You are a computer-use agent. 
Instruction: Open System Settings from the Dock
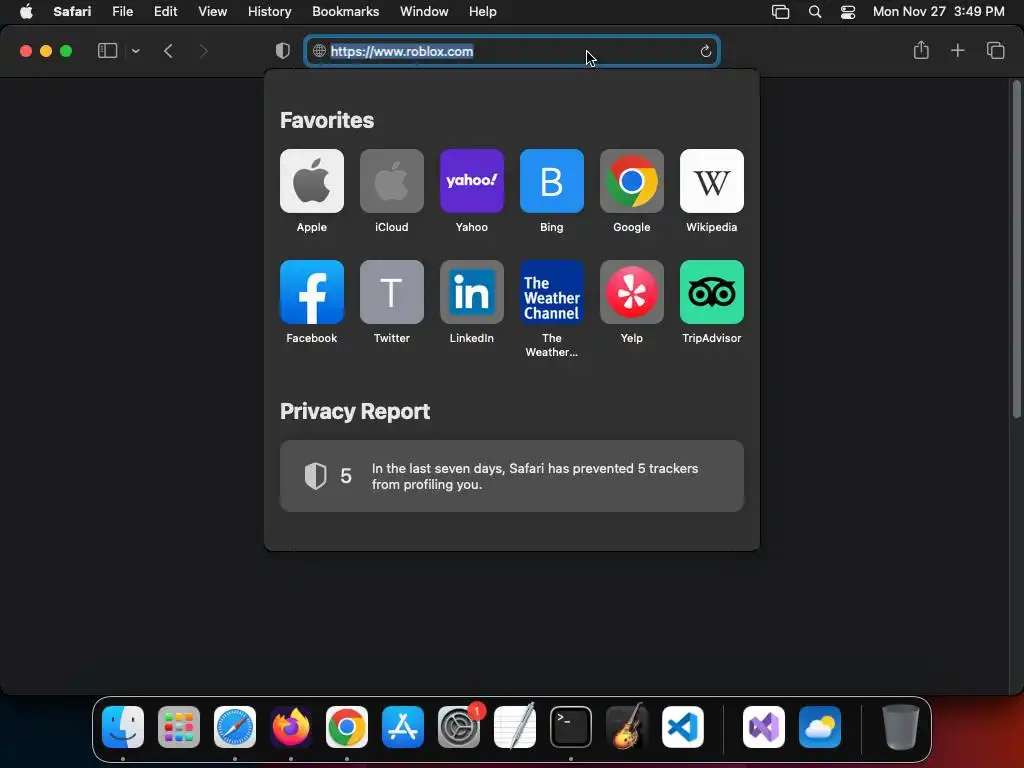pos(459,727)
